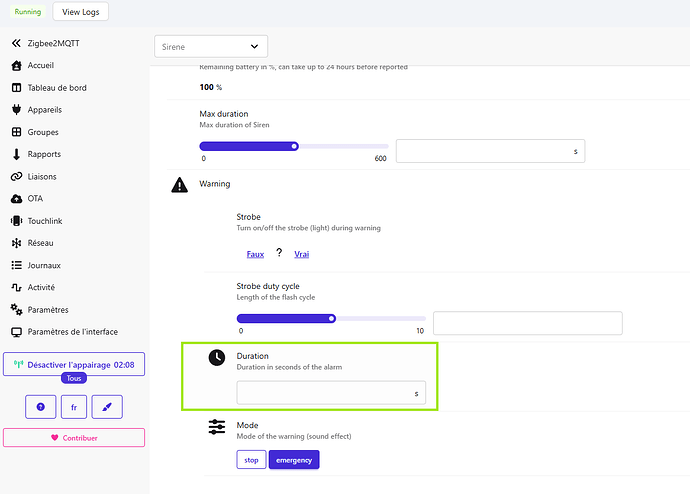Open the Journaux section
Screen dimensions: 690x494
pos(44,265)
